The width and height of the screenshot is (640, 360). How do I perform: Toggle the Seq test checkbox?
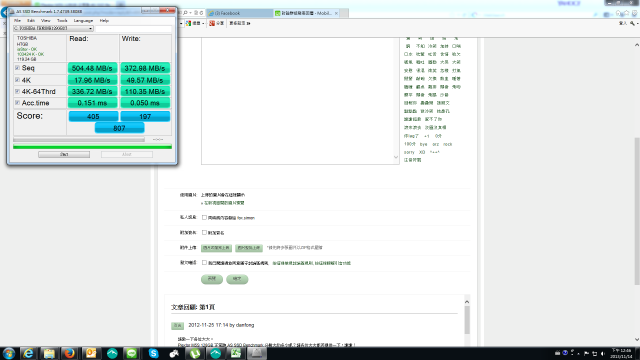click(x=17, y=68)
